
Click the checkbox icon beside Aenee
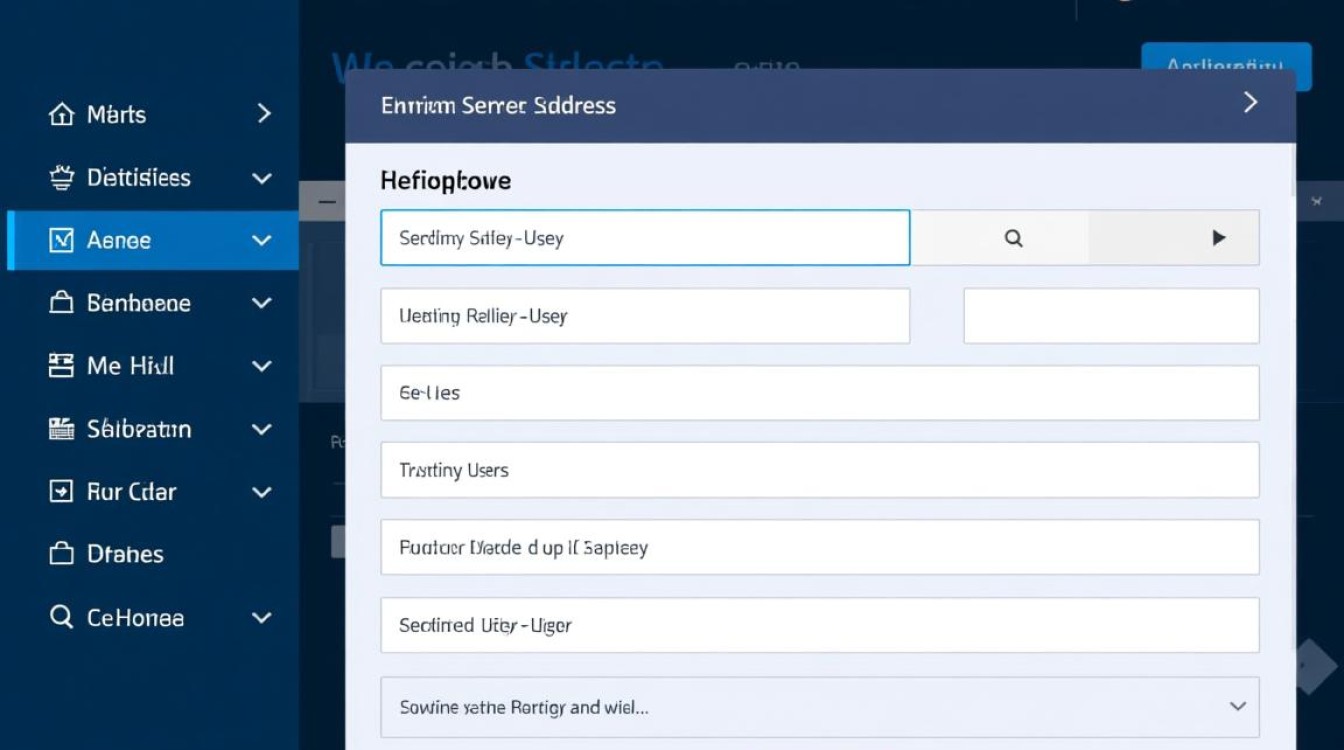coord(61,240)
